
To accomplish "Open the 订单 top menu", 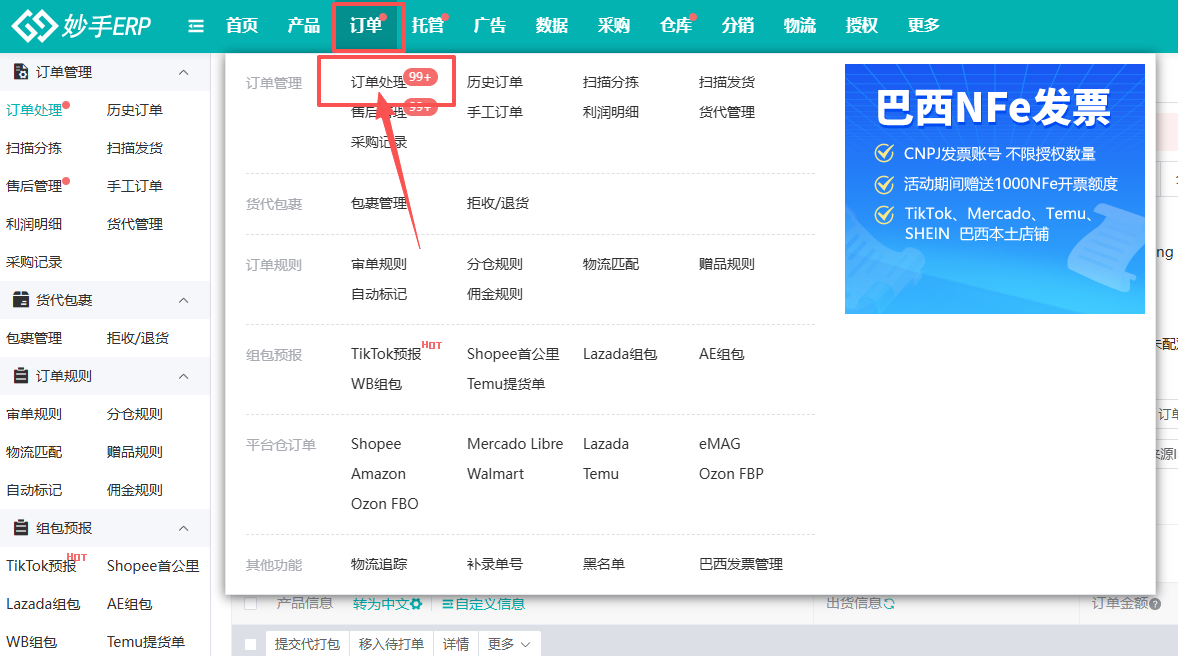I will (366, 26).
